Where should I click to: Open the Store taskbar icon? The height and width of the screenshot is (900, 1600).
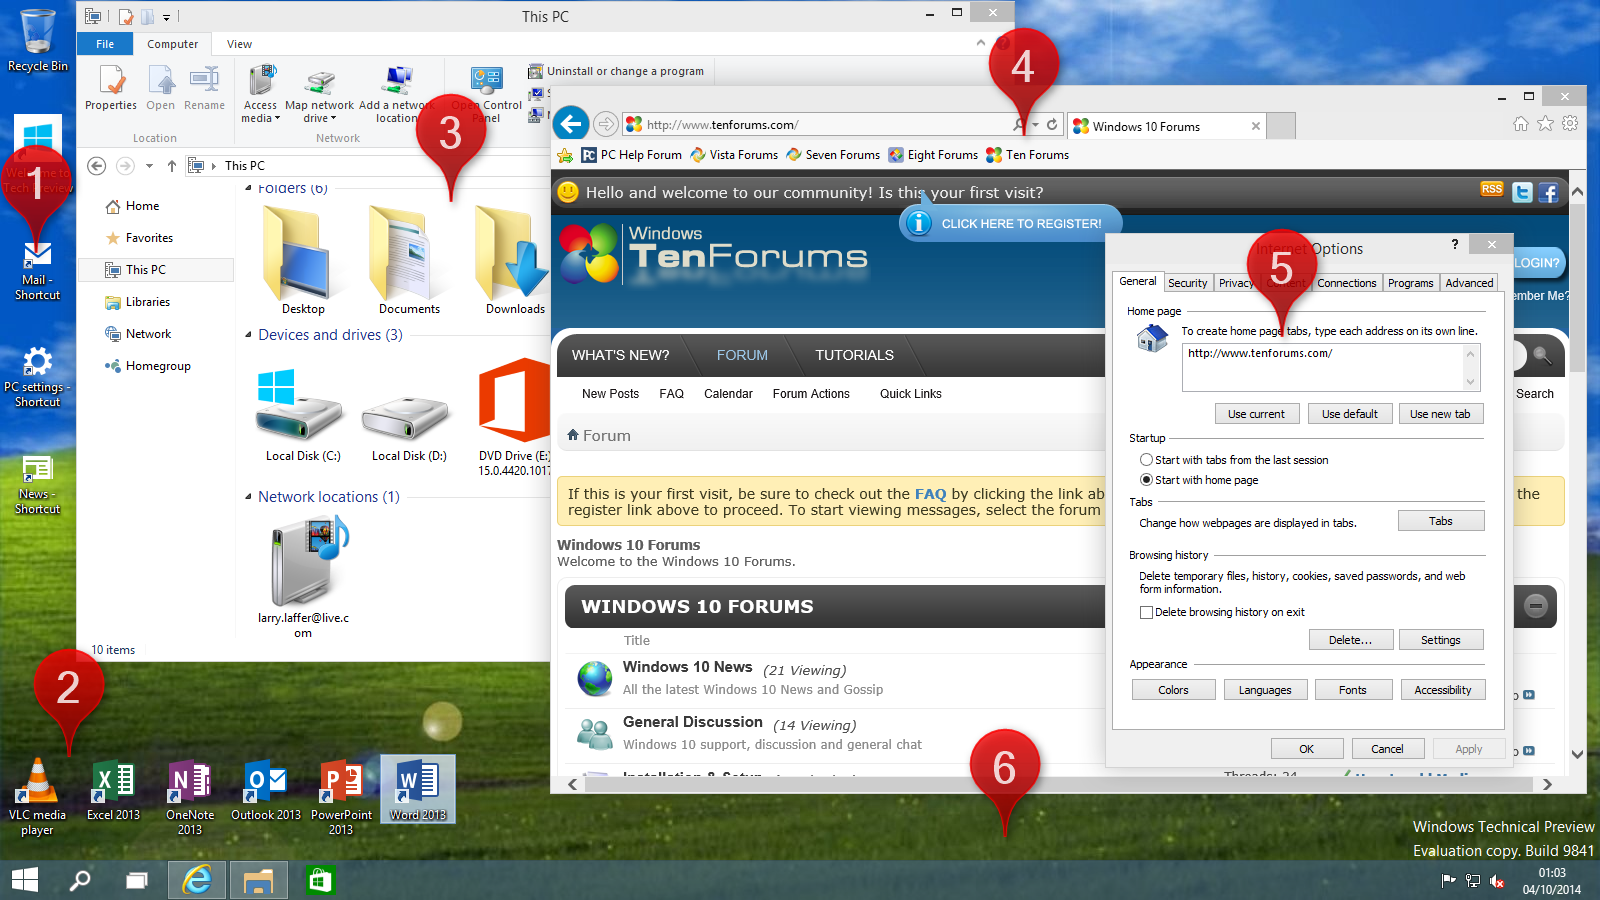tap(319, 880)
